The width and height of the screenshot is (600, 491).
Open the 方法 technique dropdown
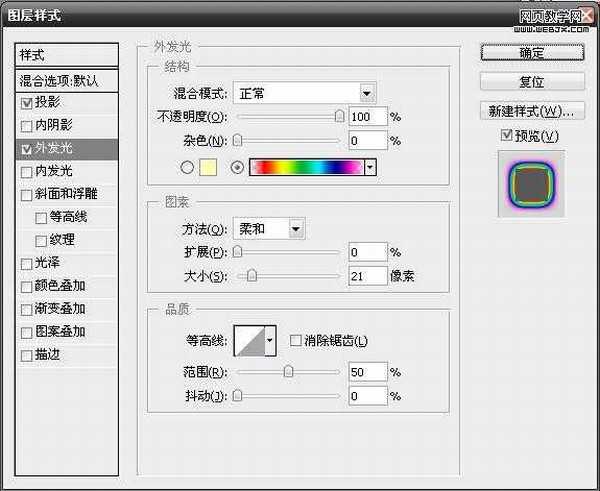point(268,229)
